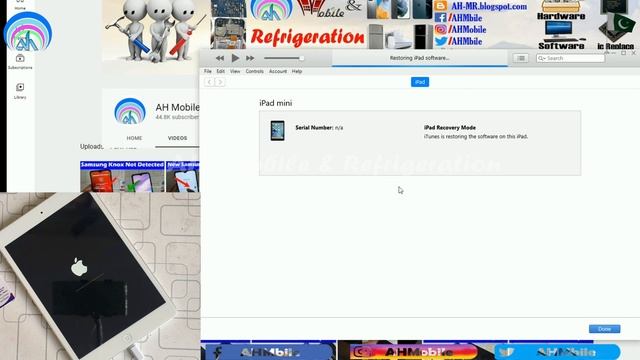The width and height of the screenshot is (640, 360).
Task: Click the Twitter /AHMbile banner link
Action: click(465, 42)
